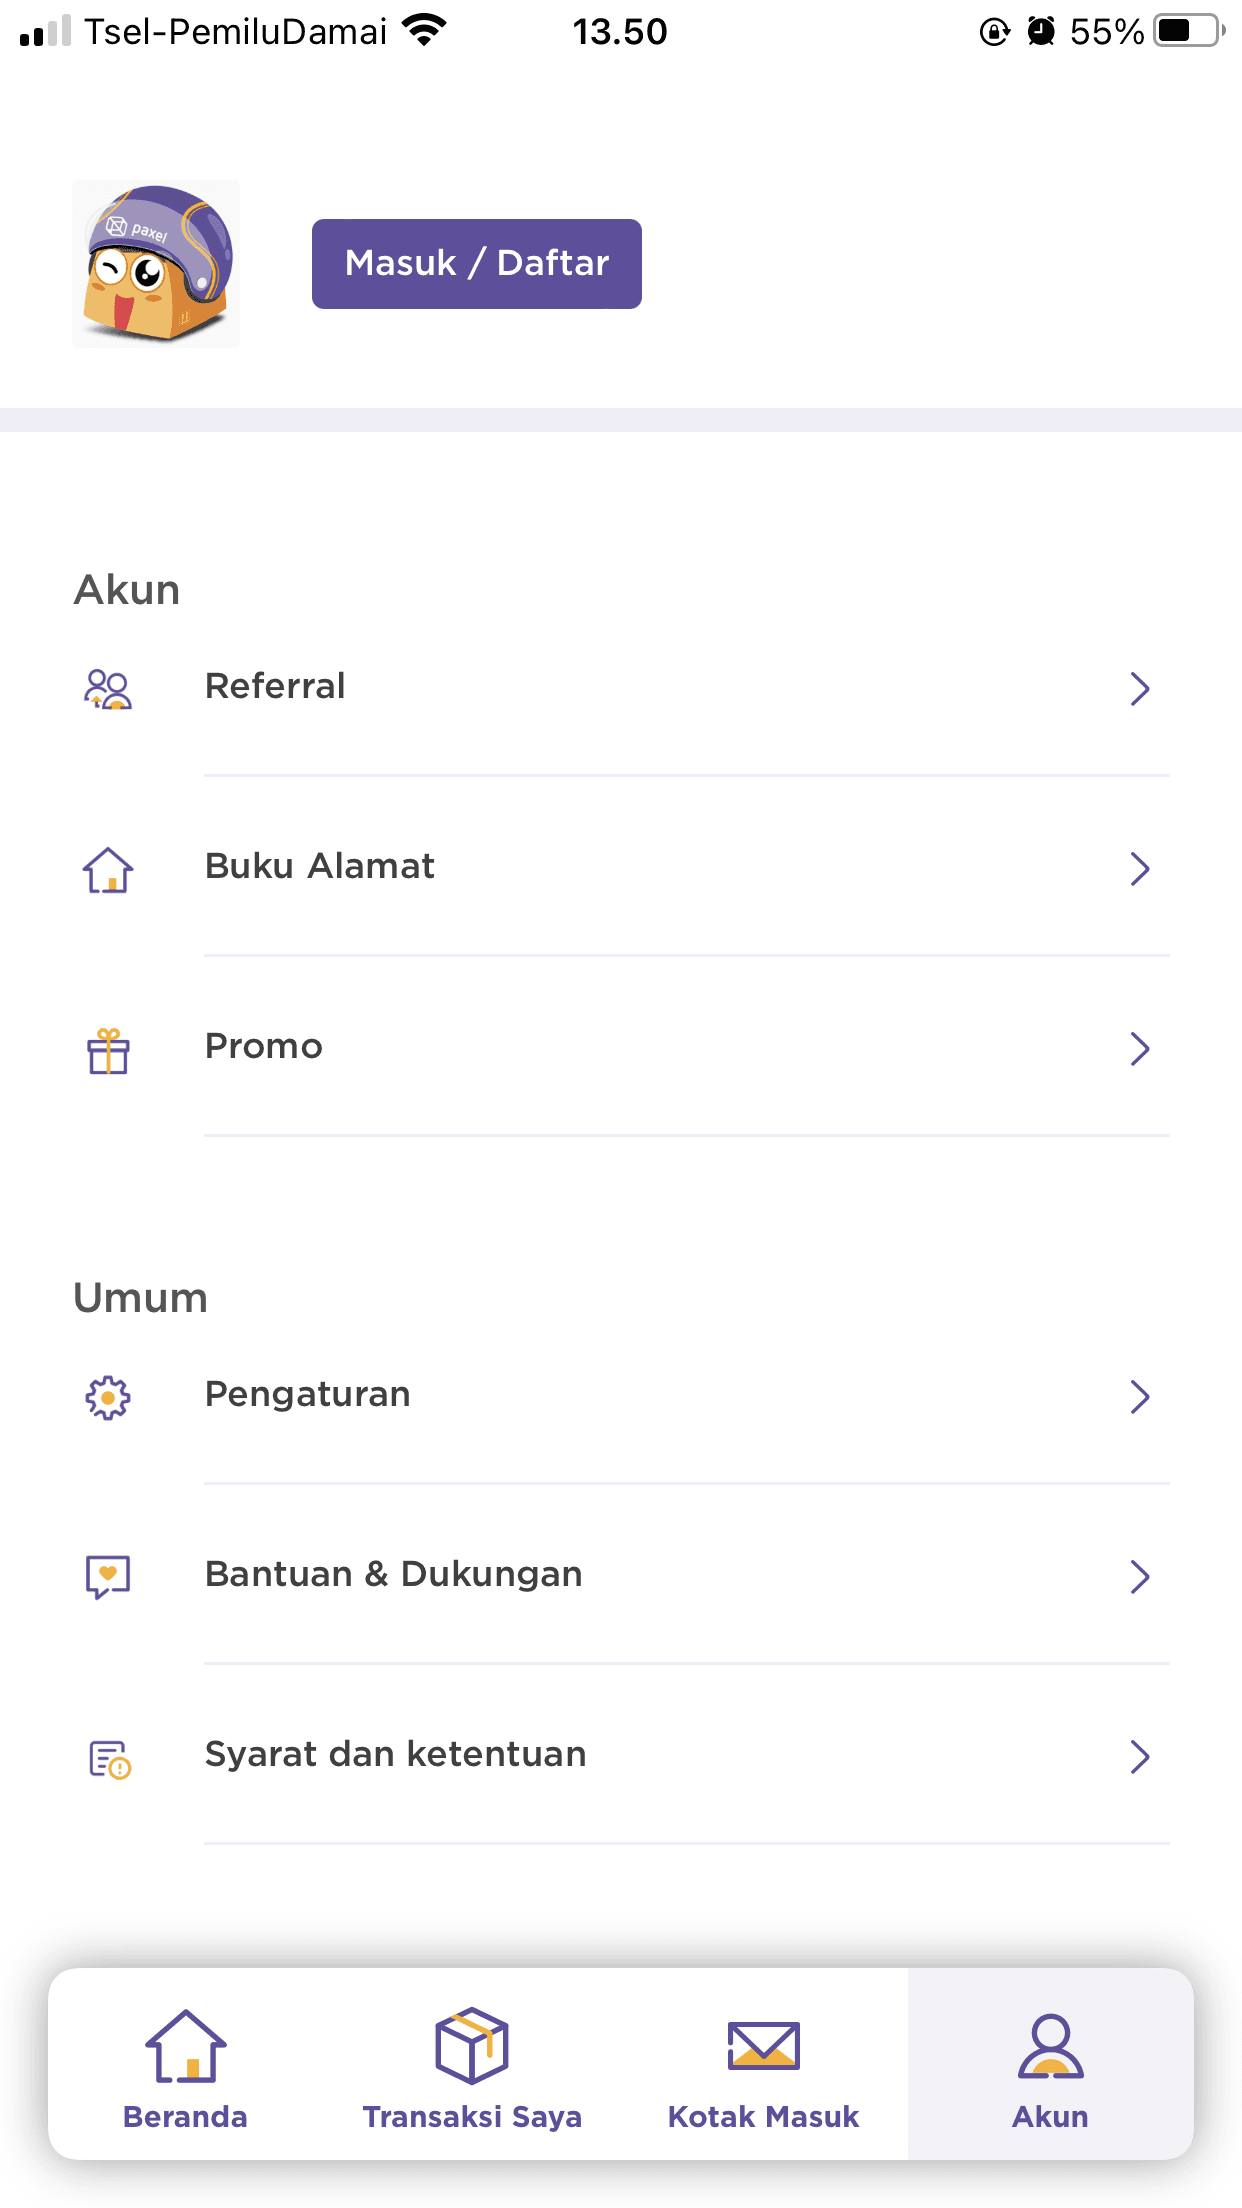
Task: Open Promo using the chevron arrow
Action: tap(1140, 1049)
